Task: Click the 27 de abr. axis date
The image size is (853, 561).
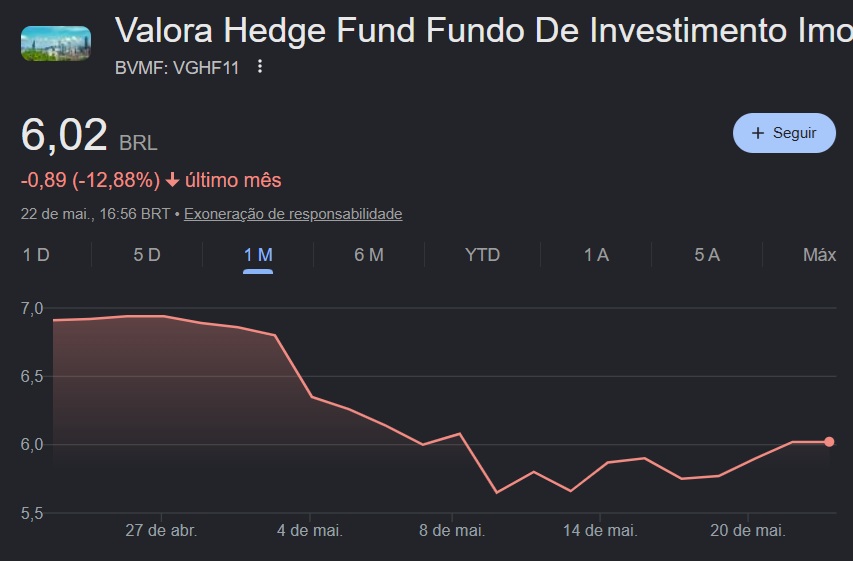Action: 161,530
